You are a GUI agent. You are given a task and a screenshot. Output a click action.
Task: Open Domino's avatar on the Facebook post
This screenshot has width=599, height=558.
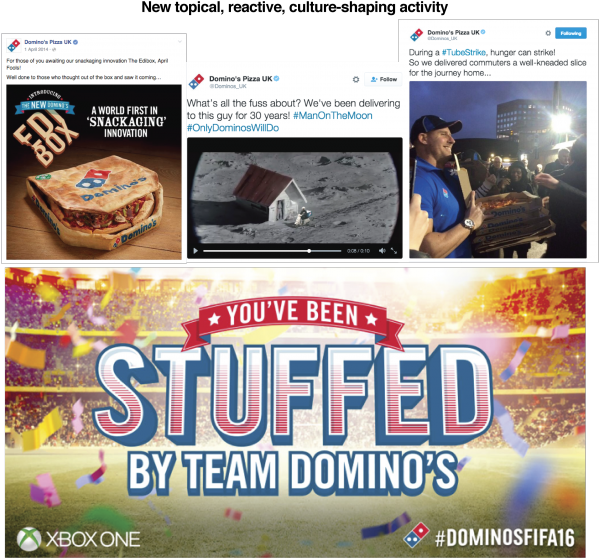(x=14, y=45)
